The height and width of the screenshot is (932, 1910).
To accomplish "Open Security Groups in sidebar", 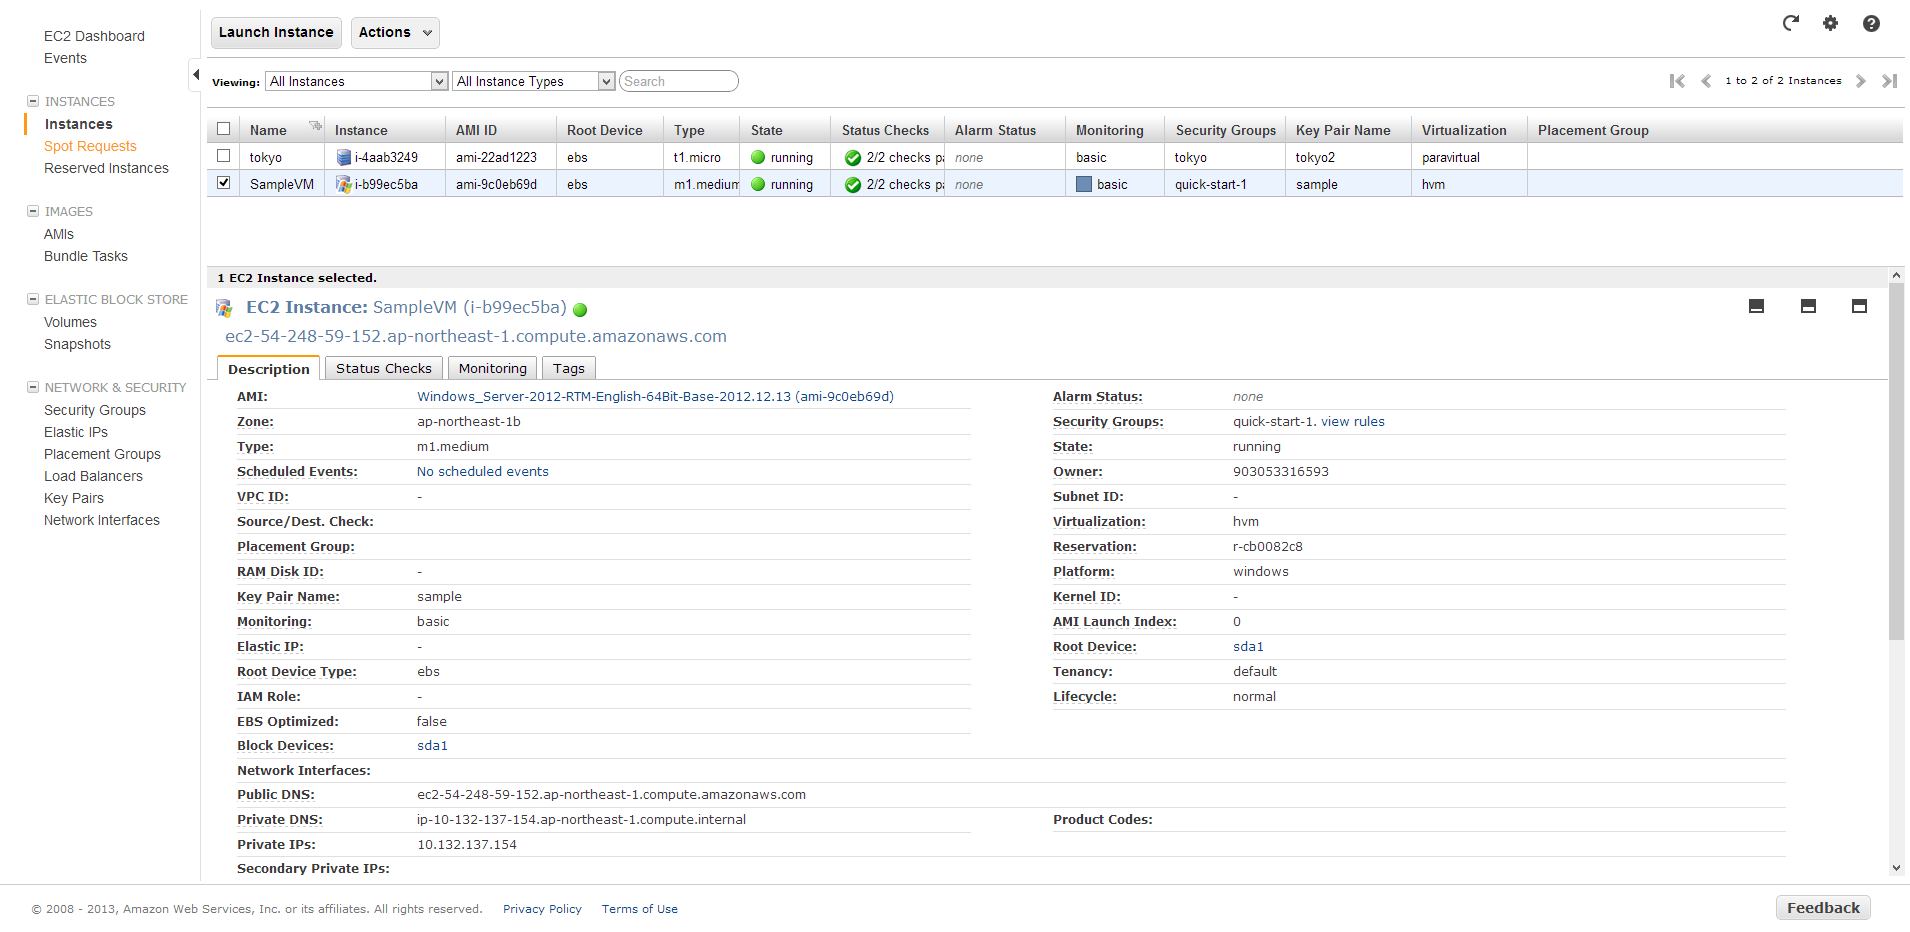I will [95, 410].
